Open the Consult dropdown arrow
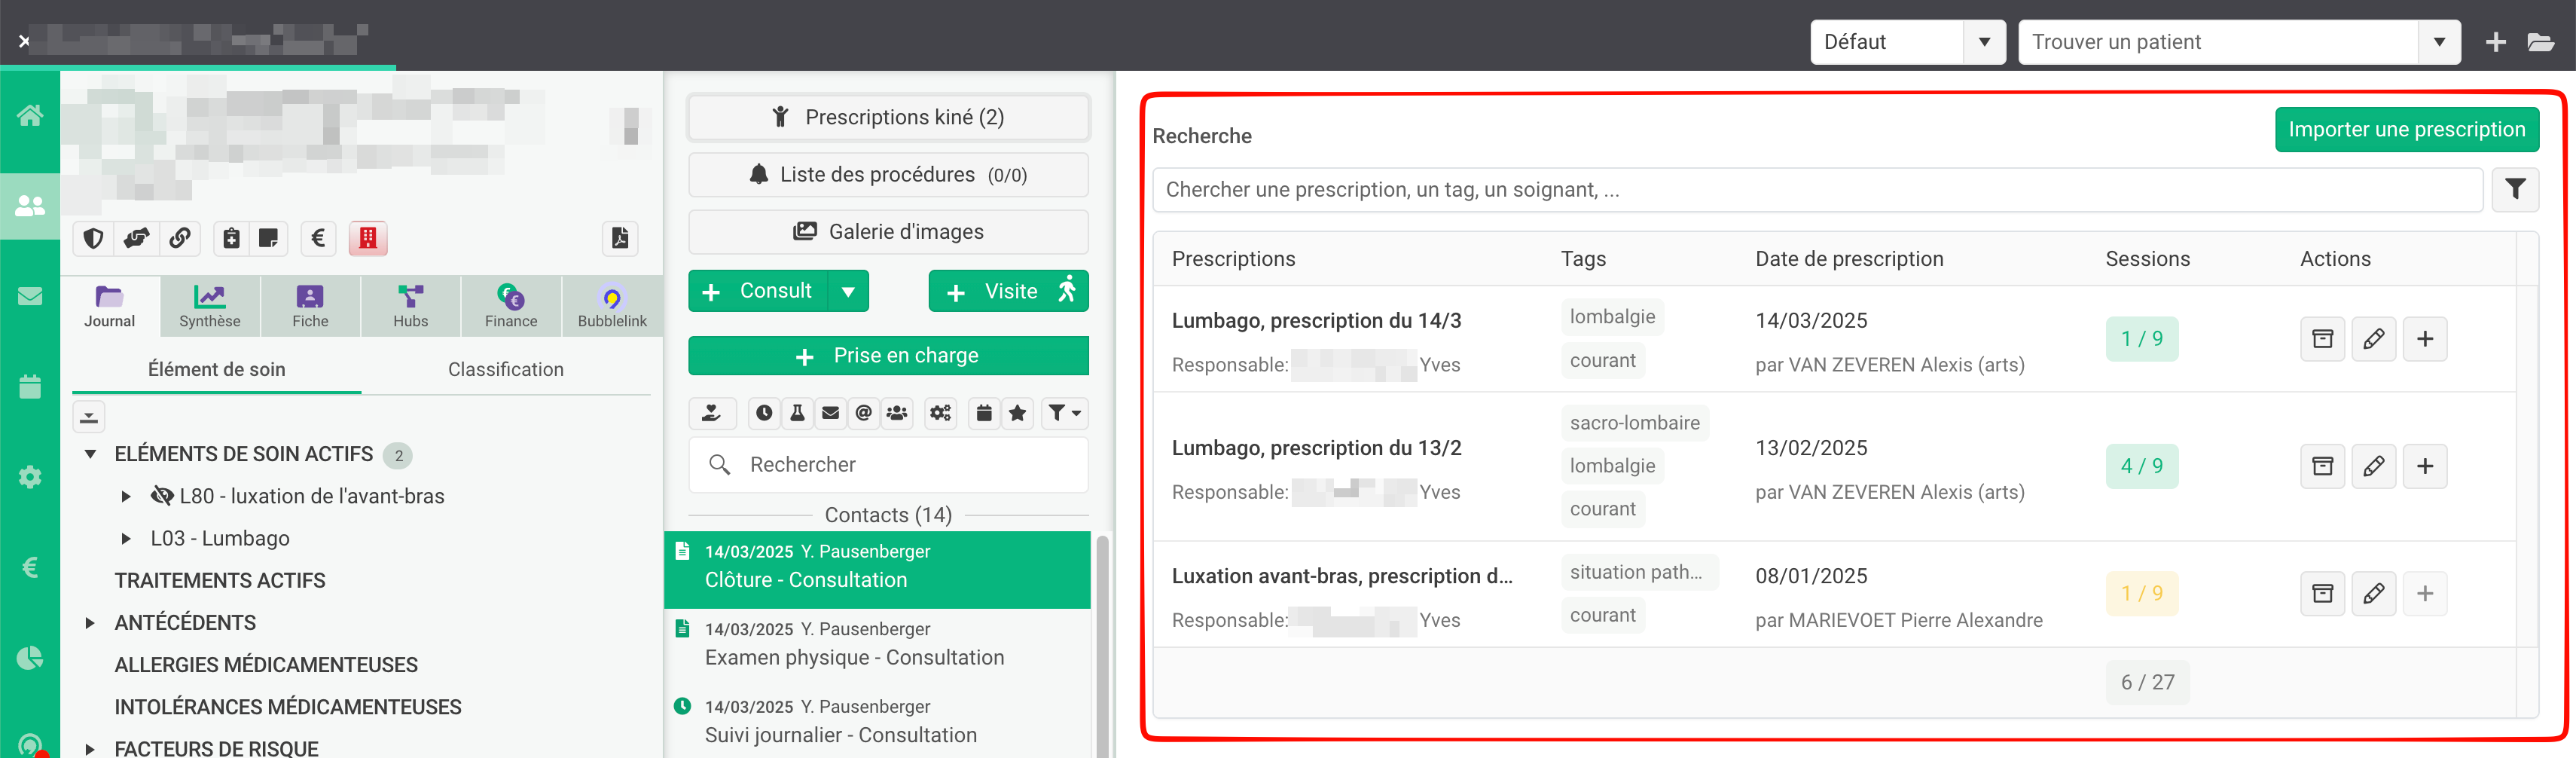The width and height of the screenshot is (2576, 758). point(848,291)
